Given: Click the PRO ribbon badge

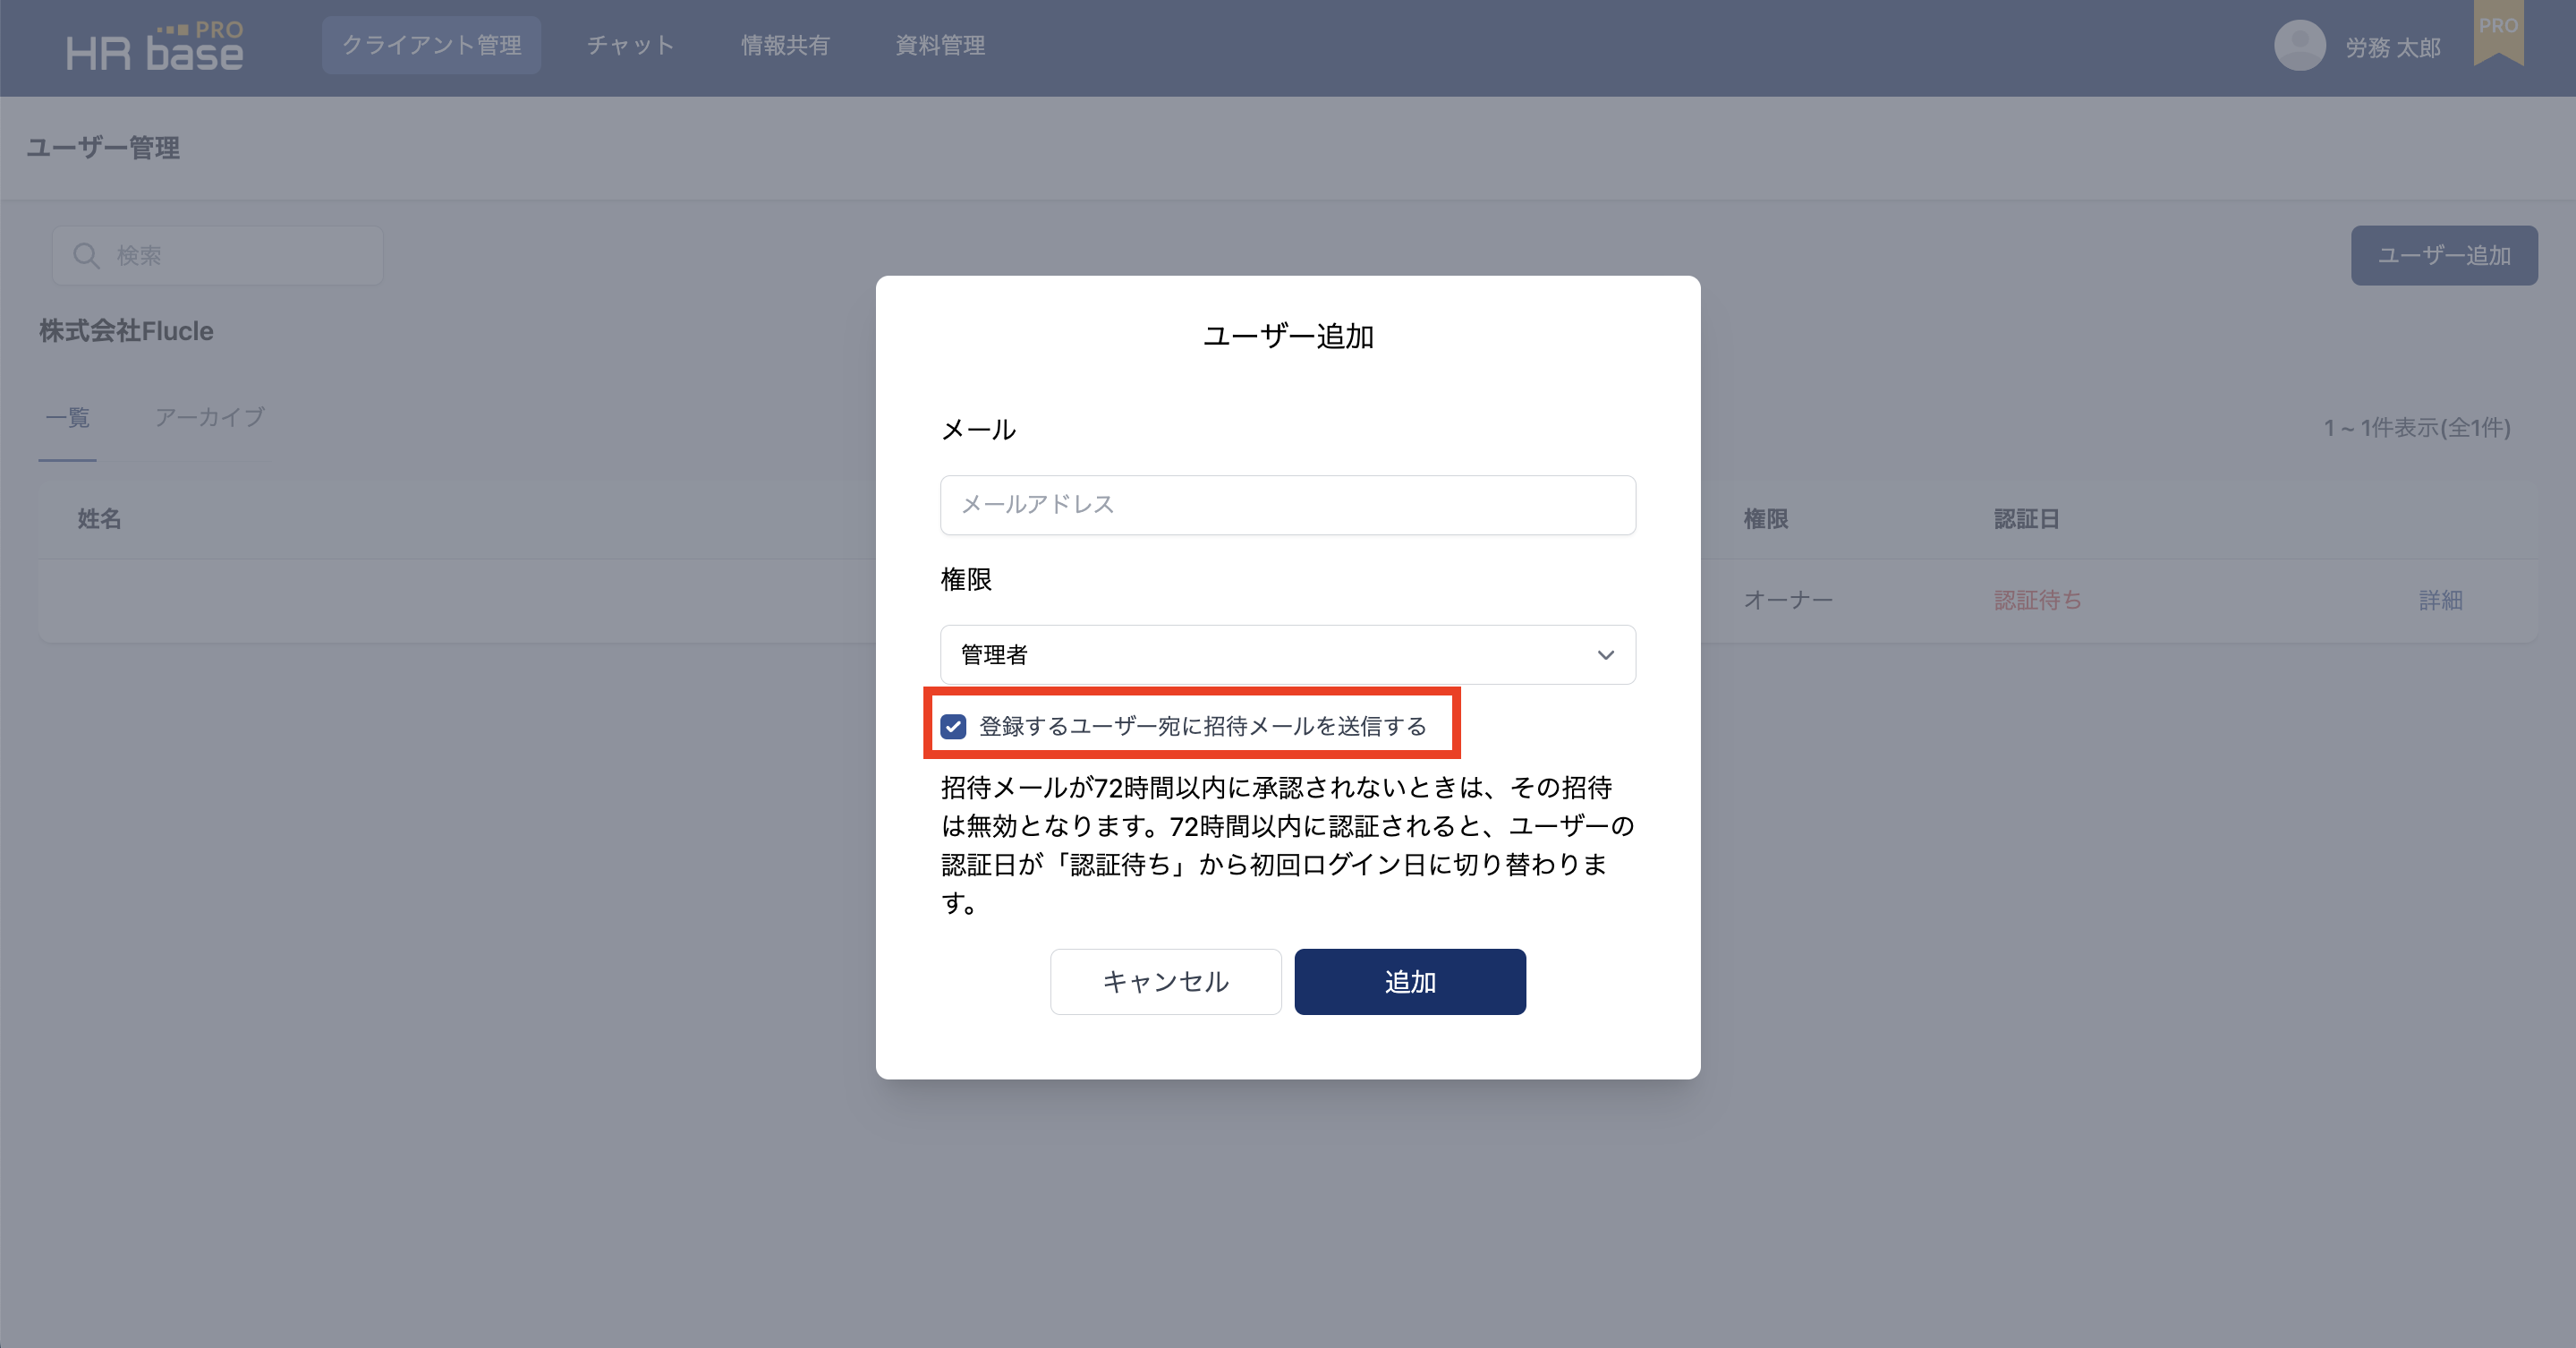Looking at the screenshot, I should point(2497,32).
